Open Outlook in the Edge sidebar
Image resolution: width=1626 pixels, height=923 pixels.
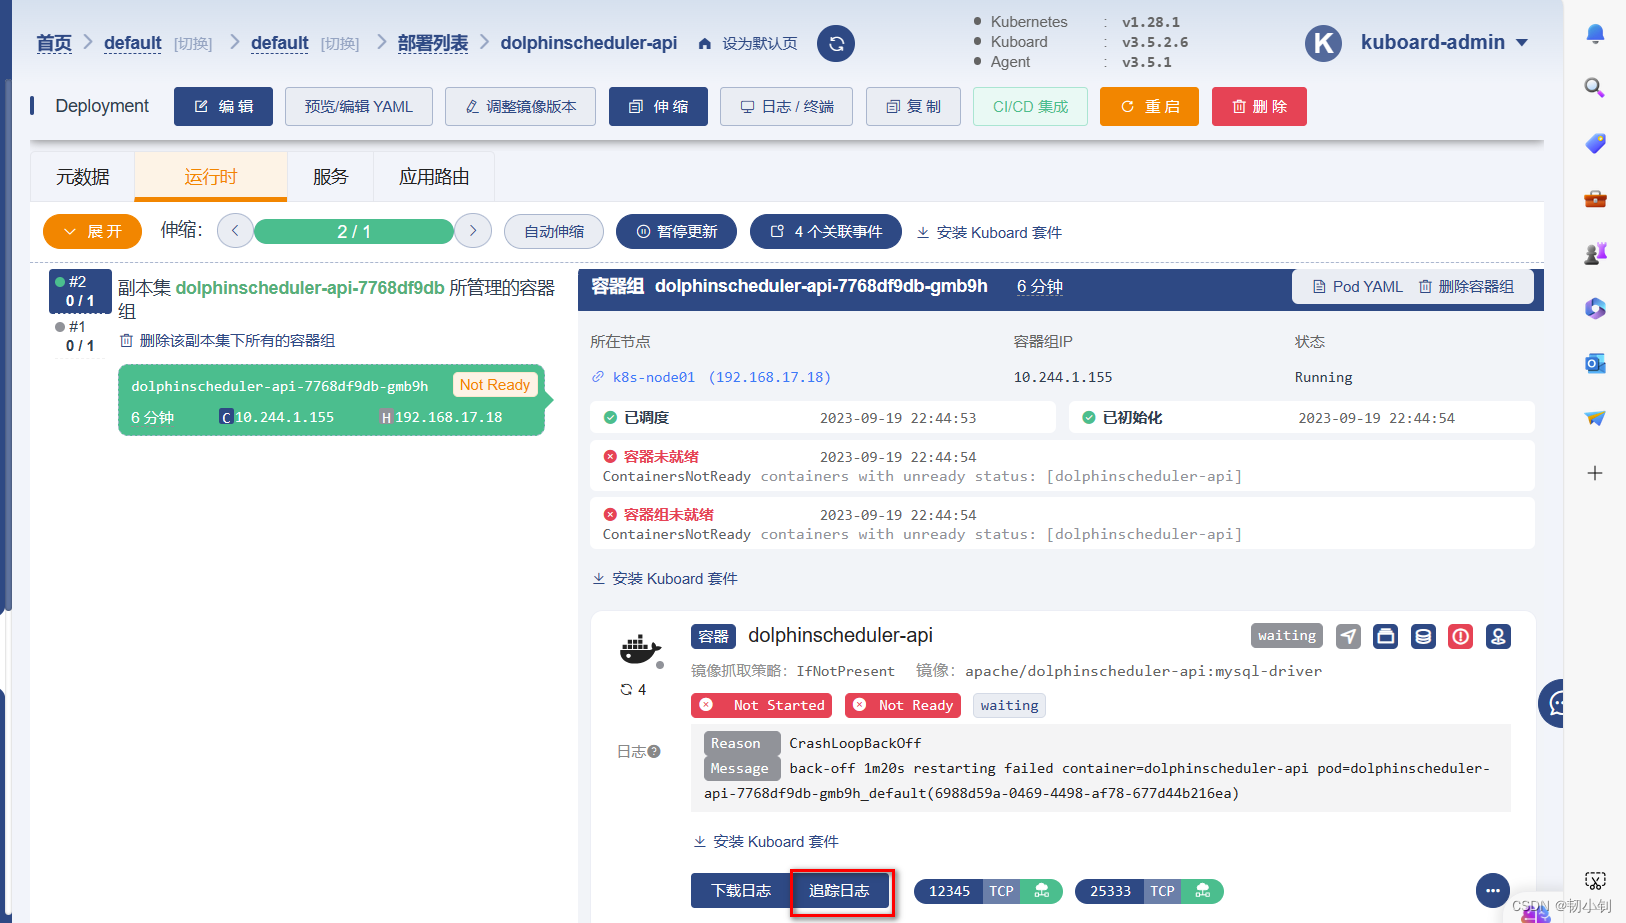click(x=1595, y=363)
